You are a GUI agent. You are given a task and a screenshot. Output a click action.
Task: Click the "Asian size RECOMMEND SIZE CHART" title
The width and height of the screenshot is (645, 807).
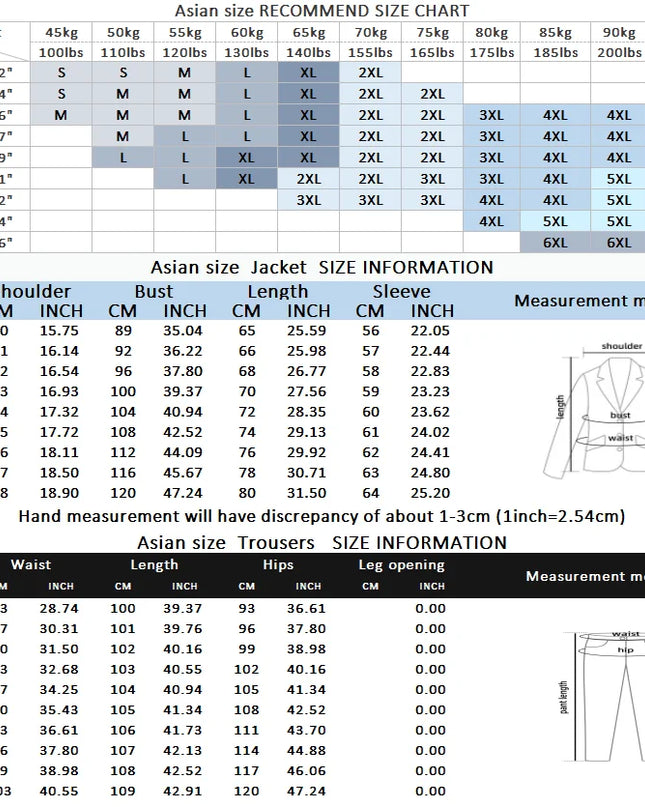point(322,11)
